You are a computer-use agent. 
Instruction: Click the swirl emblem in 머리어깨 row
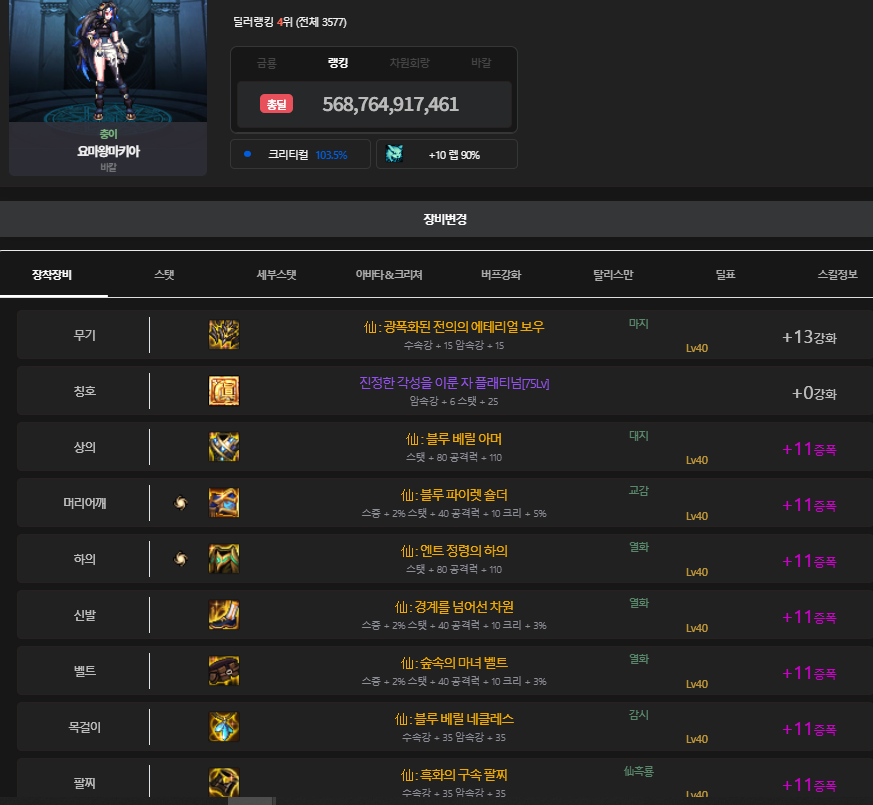coord(181,503)
